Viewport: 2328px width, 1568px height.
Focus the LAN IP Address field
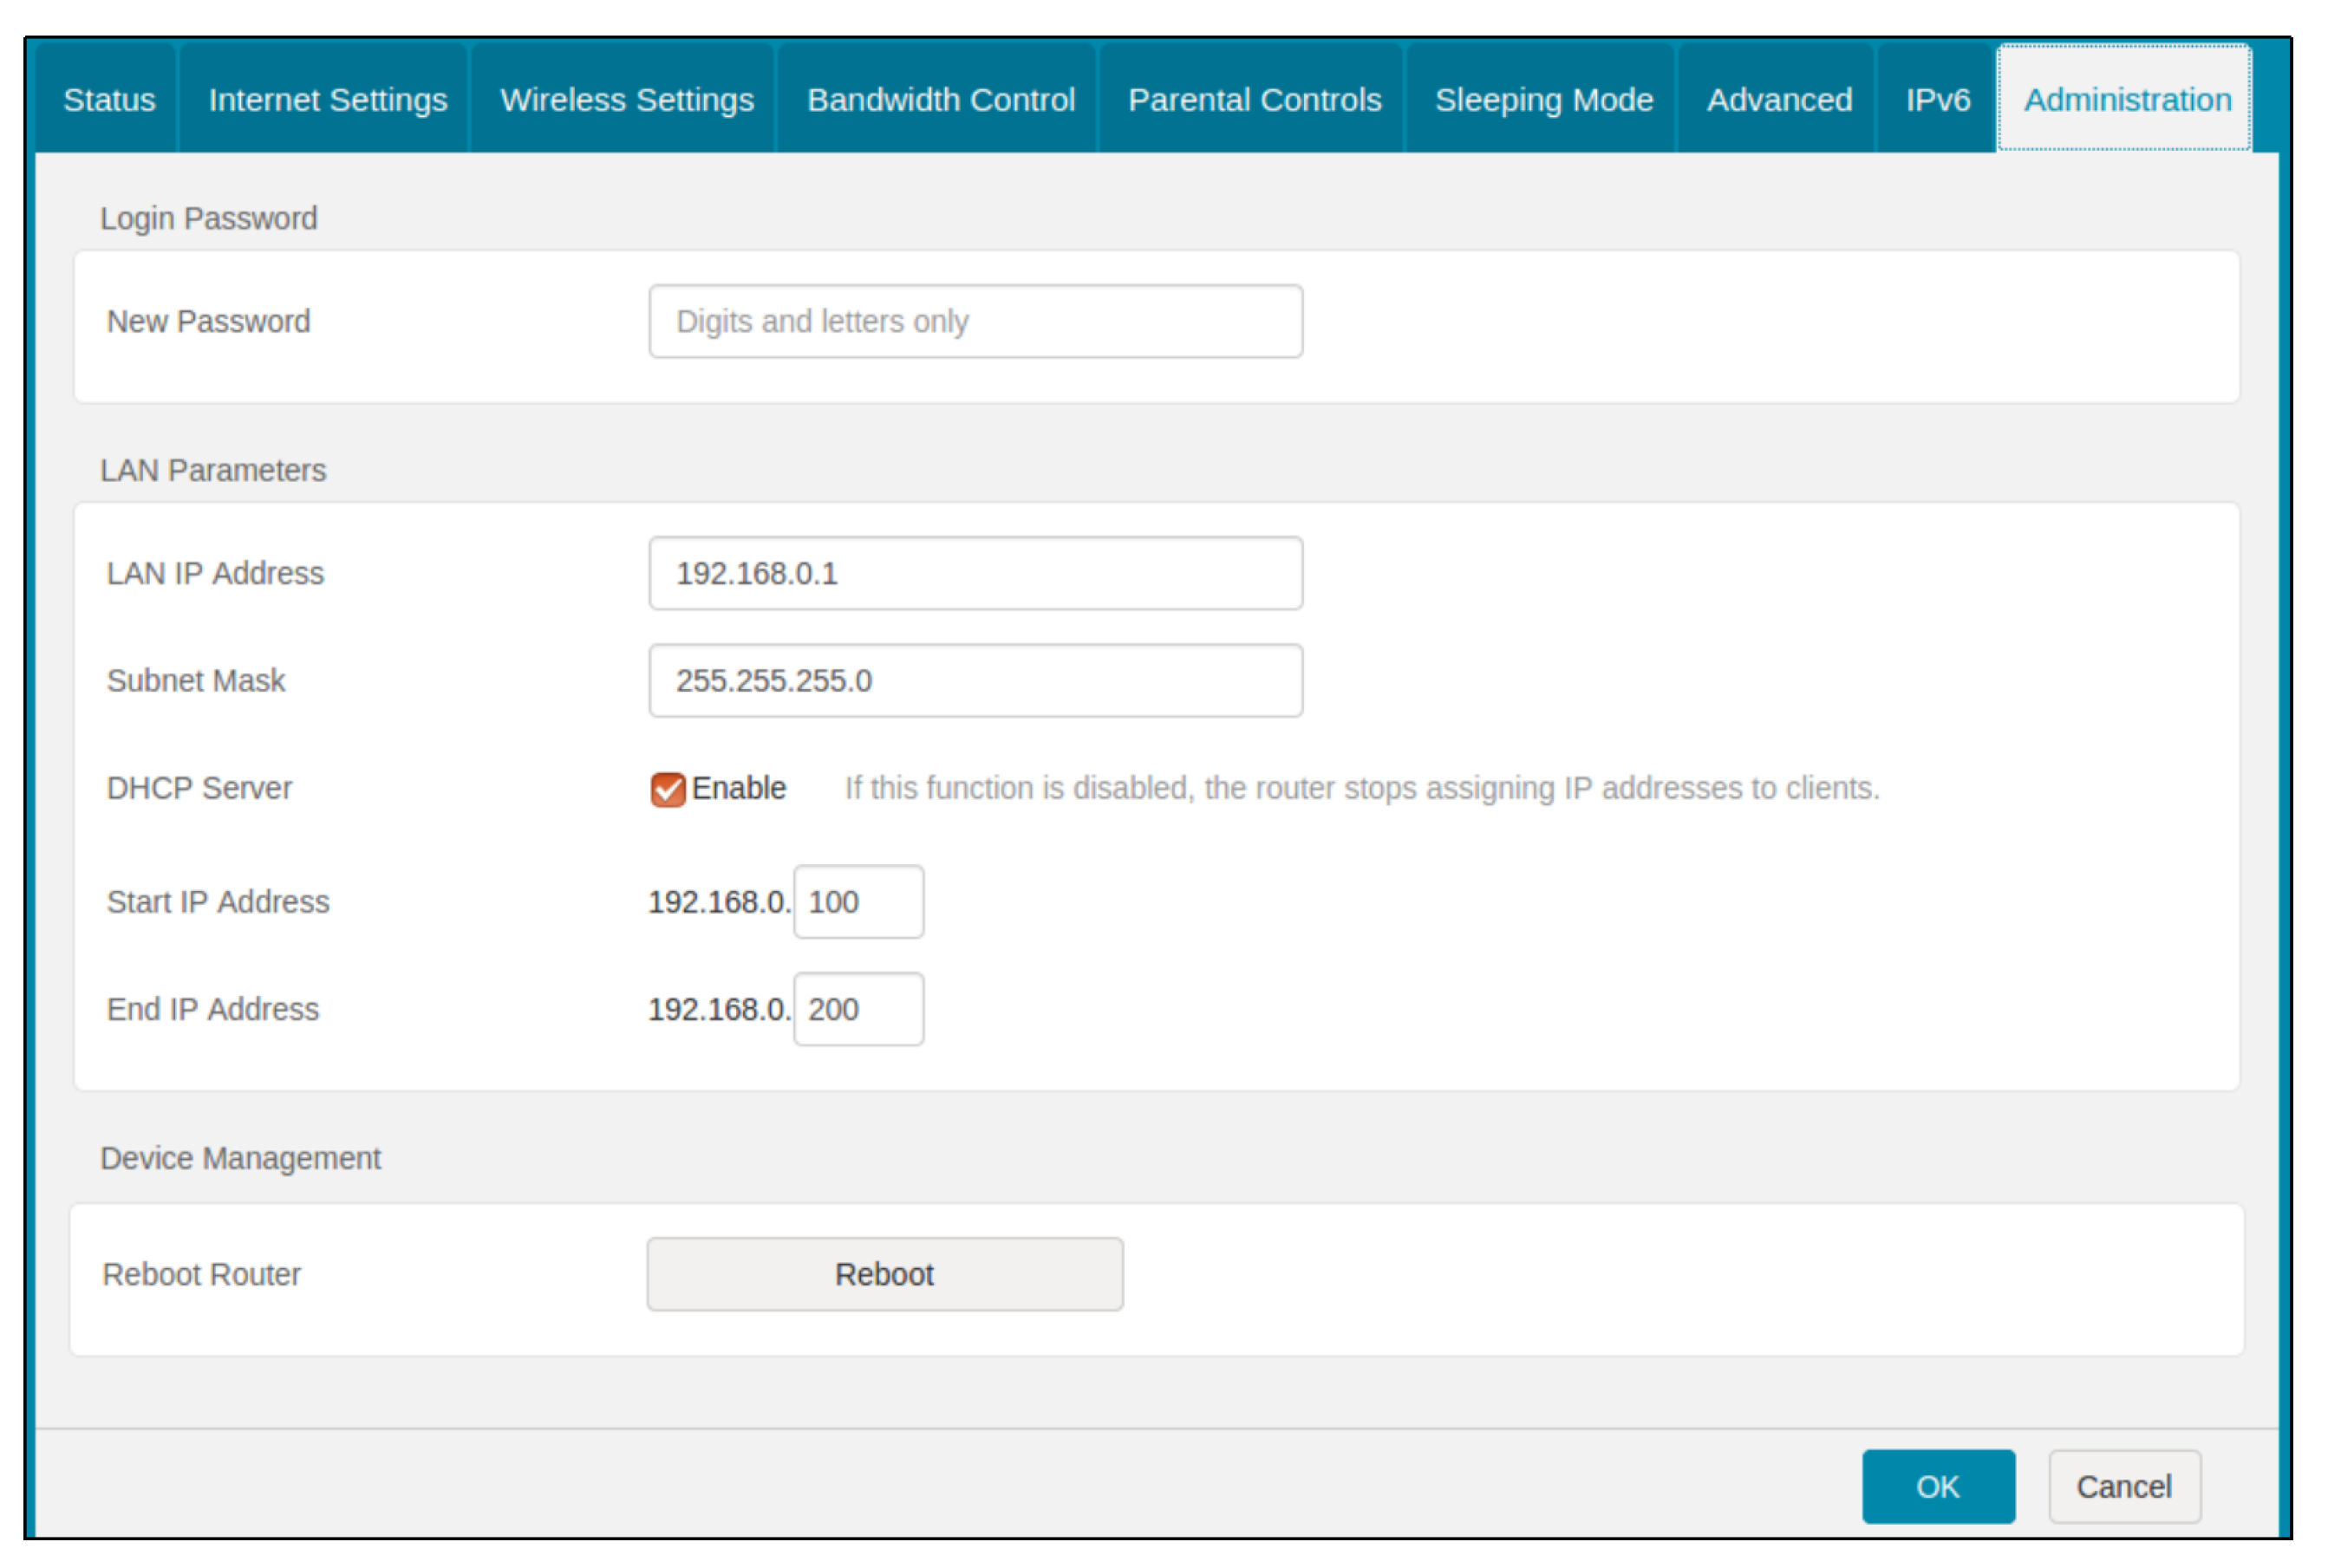click(975, 573)
